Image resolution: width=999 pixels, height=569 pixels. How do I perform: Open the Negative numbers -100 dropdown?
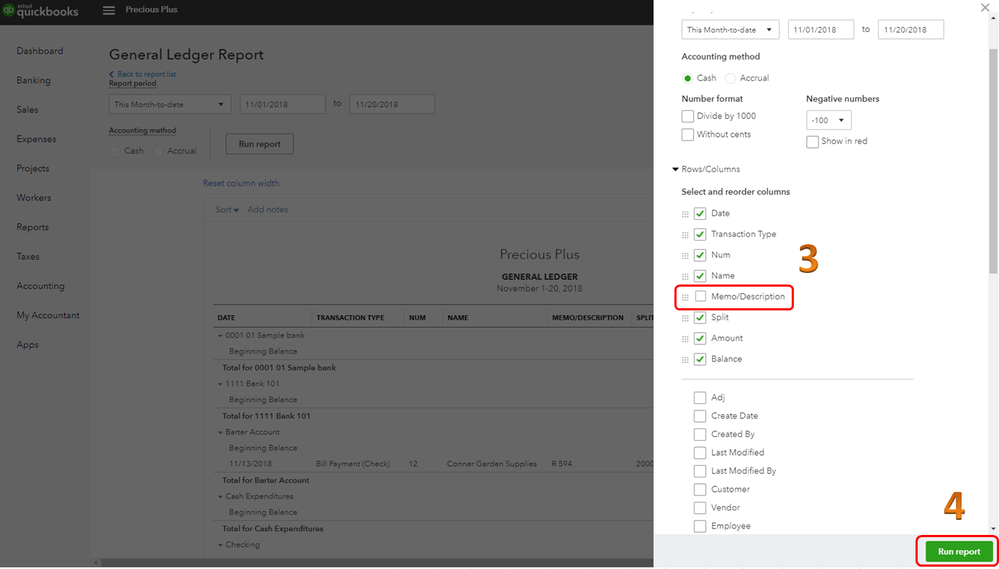pyautogui.click(x=828, y=120)
